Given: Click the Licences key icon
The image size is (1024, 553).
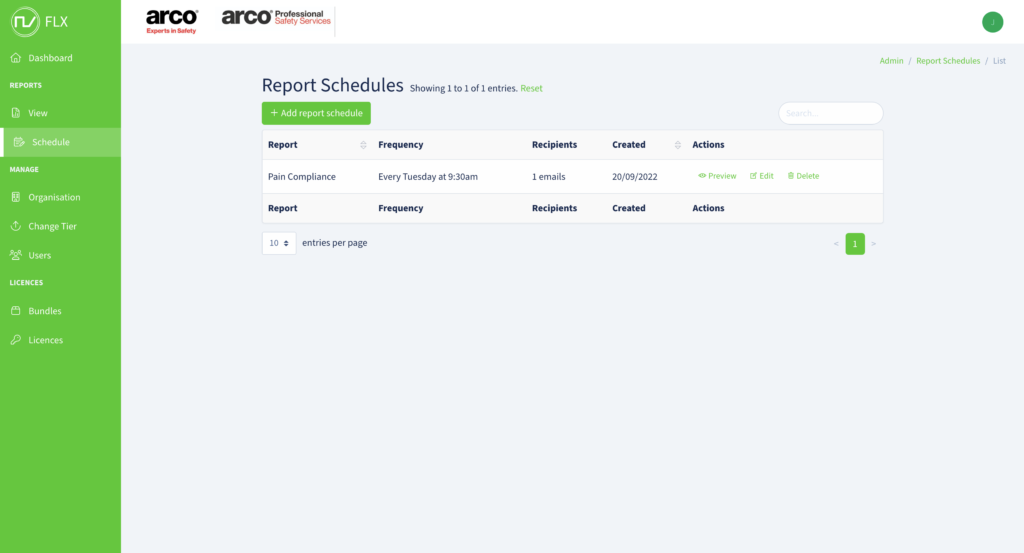Looking at the screenshot, I should tap(16, 340).
